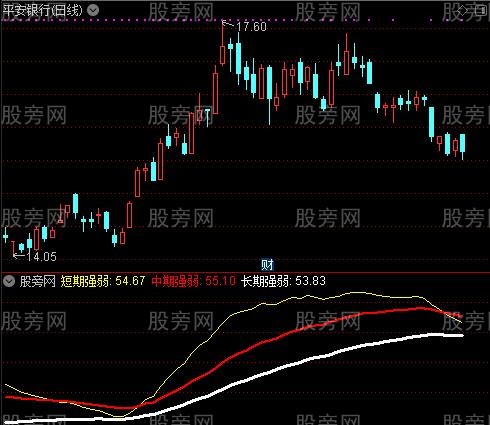Click the 财 marker at the chart bottom
Image resolution: width=490 pixels, height=425 pixels.
coord(267,265)
